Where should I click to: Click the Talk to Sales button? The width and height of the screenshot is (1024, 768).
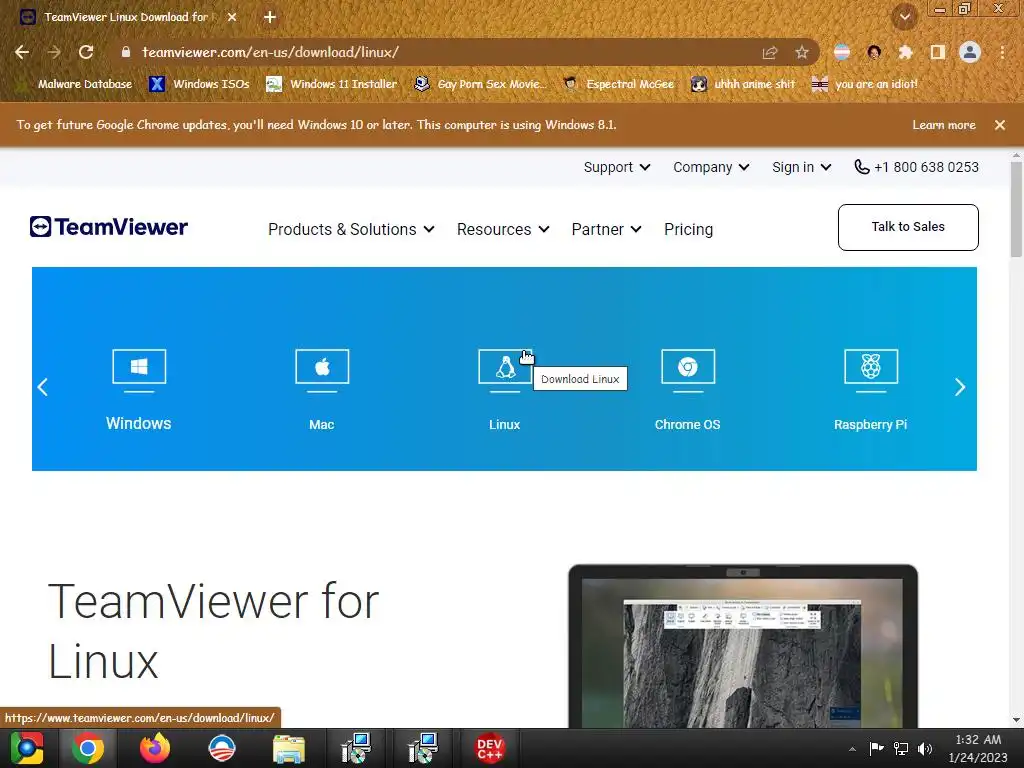pyautogui.click(x=908, y=227)
